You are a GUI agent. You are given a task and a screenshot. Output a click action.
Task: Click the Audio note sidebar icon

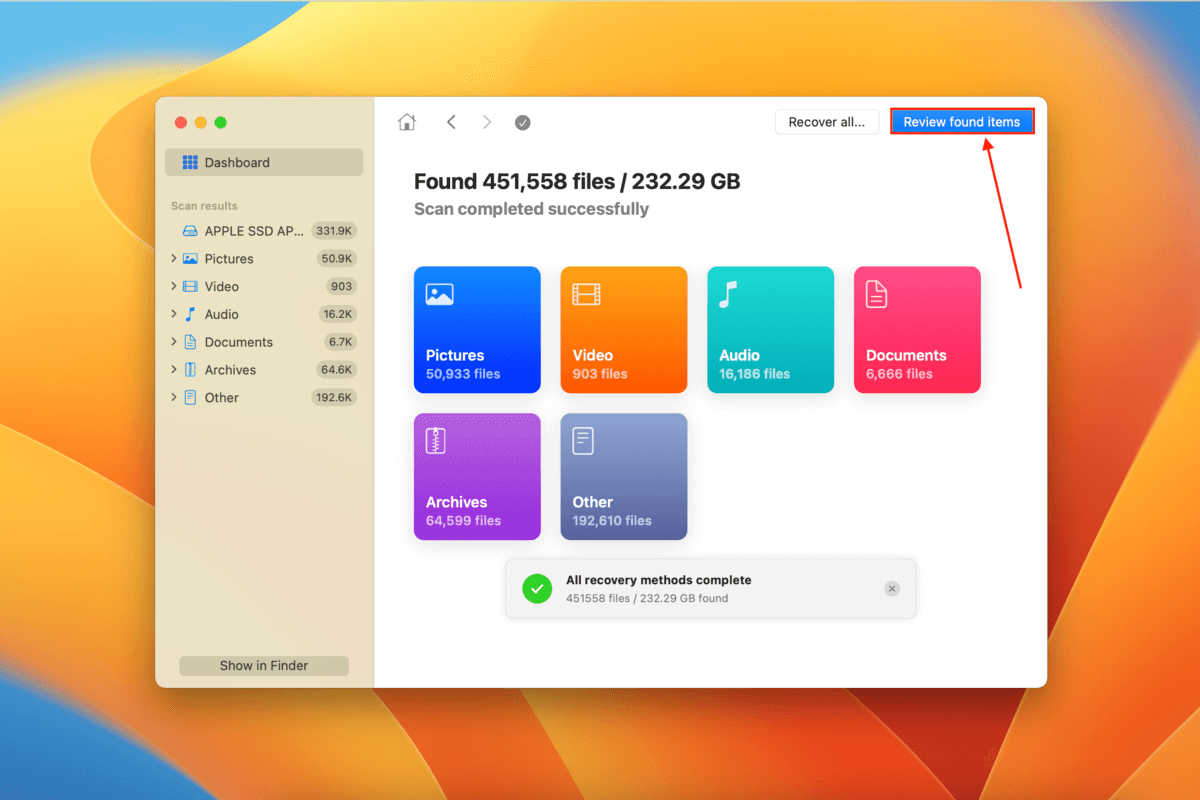pyautogui.click(x=190, y=314)
